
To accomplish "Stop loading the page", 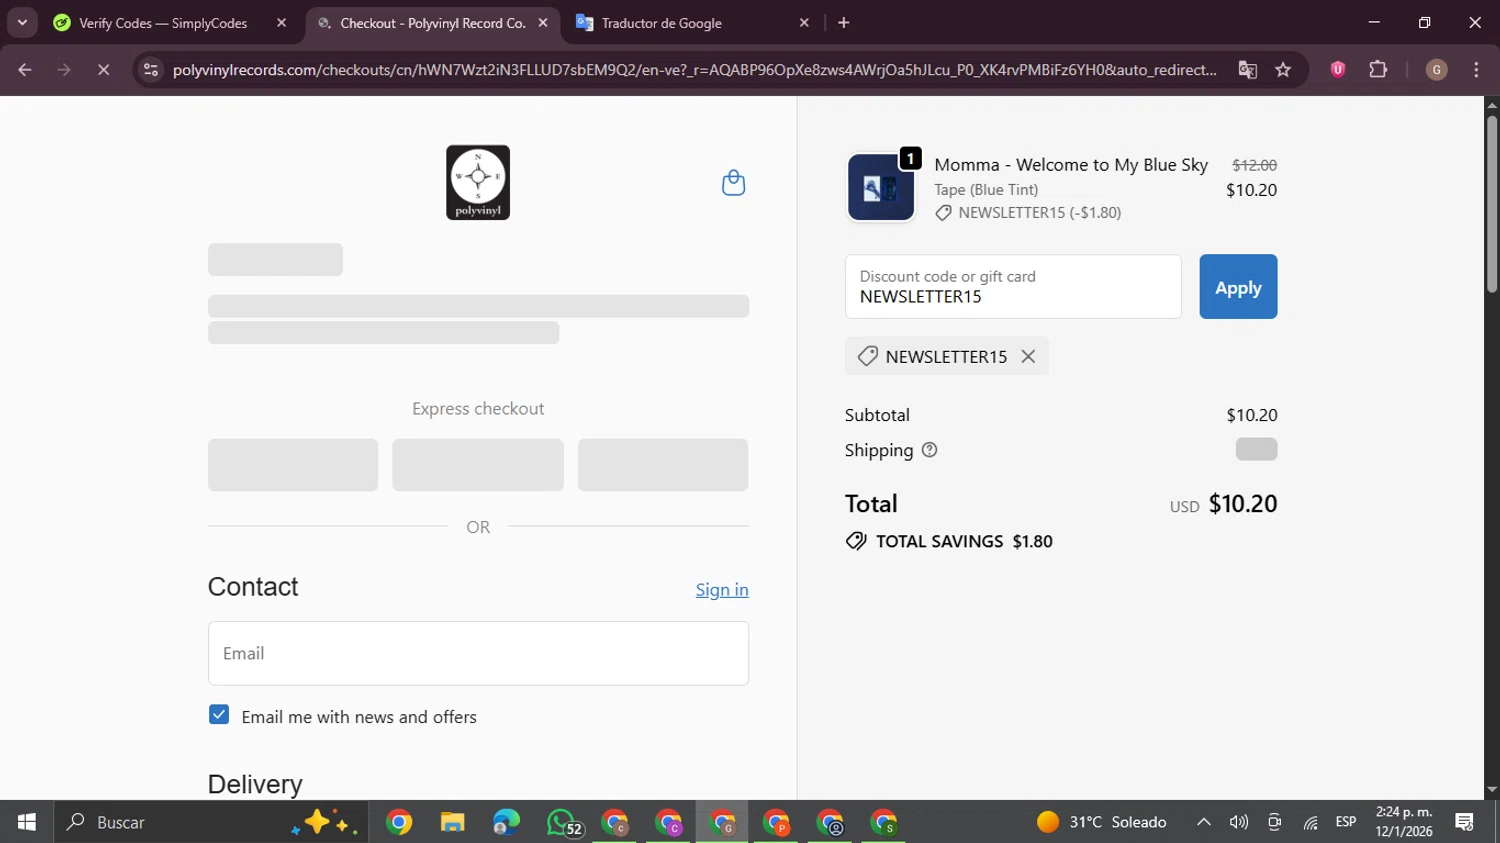I will click(103, 70).
